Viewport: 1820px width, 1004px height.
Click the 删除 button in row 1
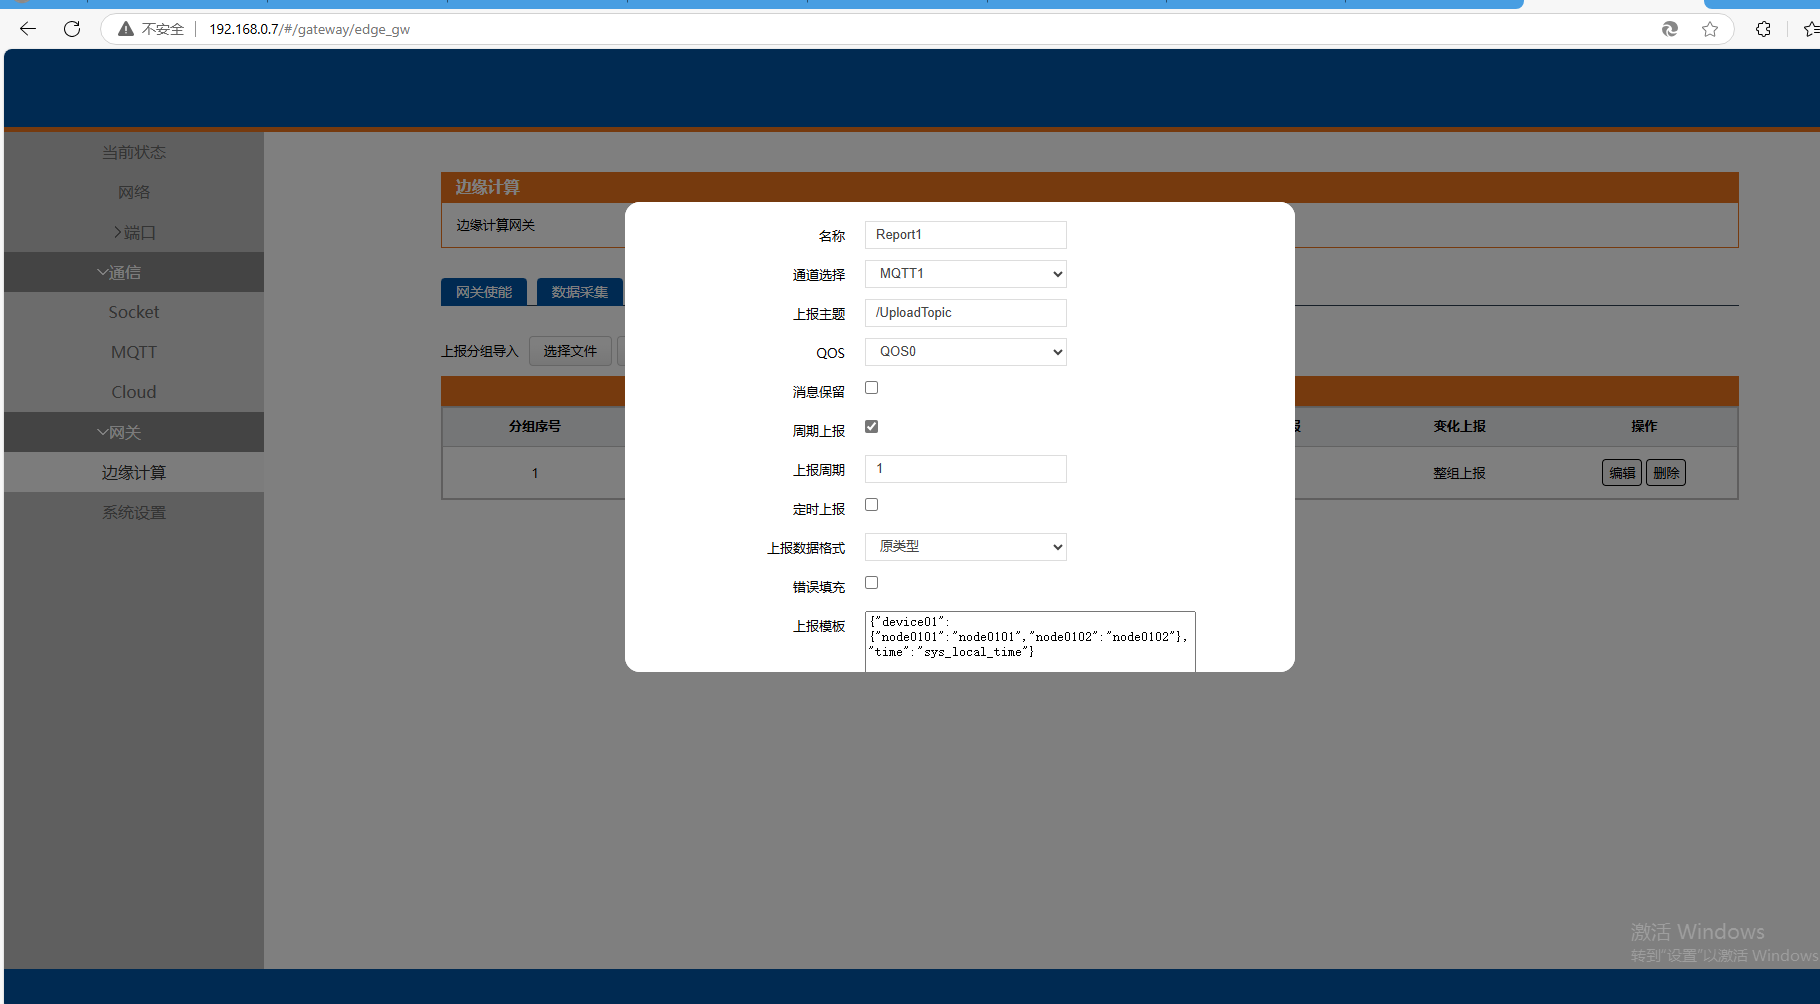tap(1666, 473)
